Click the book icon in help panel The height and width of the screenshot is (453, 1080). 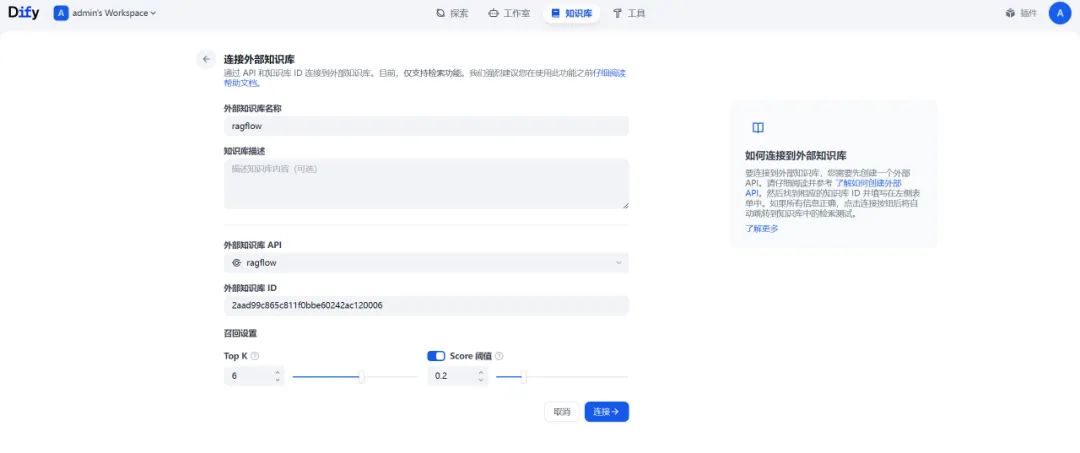pos(758,127)
